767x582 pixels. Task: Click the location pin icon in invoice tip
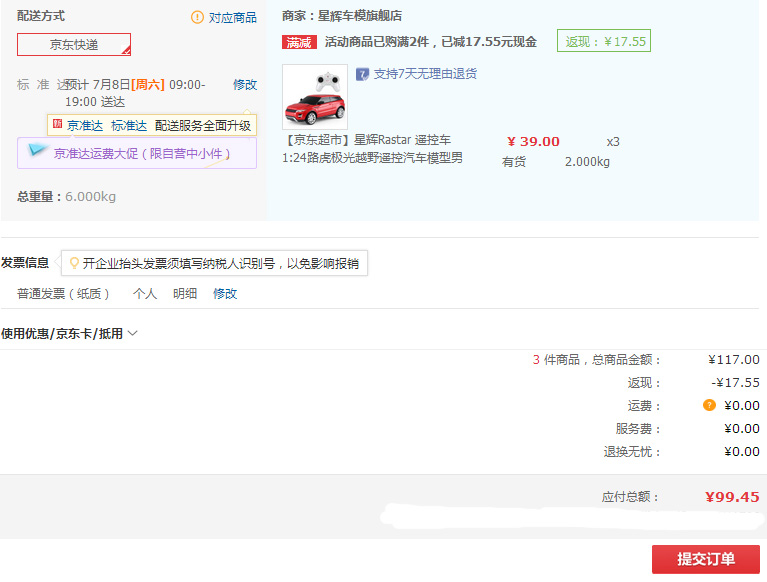point(73,263)
